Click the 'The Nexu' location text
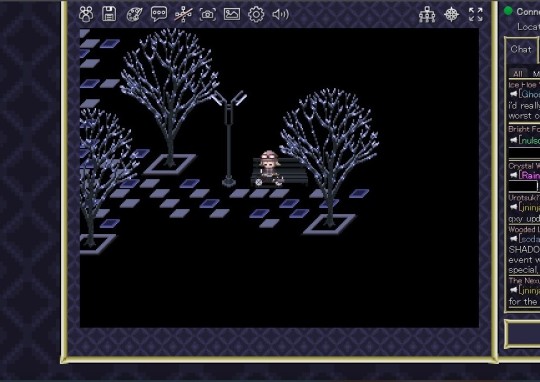 (524, 281)
